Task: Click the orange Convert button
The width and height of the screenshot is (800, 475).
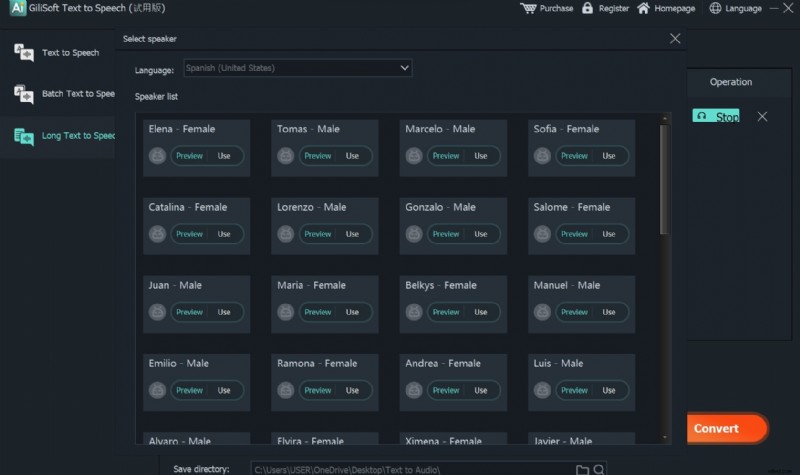Action: pos(727,428)
